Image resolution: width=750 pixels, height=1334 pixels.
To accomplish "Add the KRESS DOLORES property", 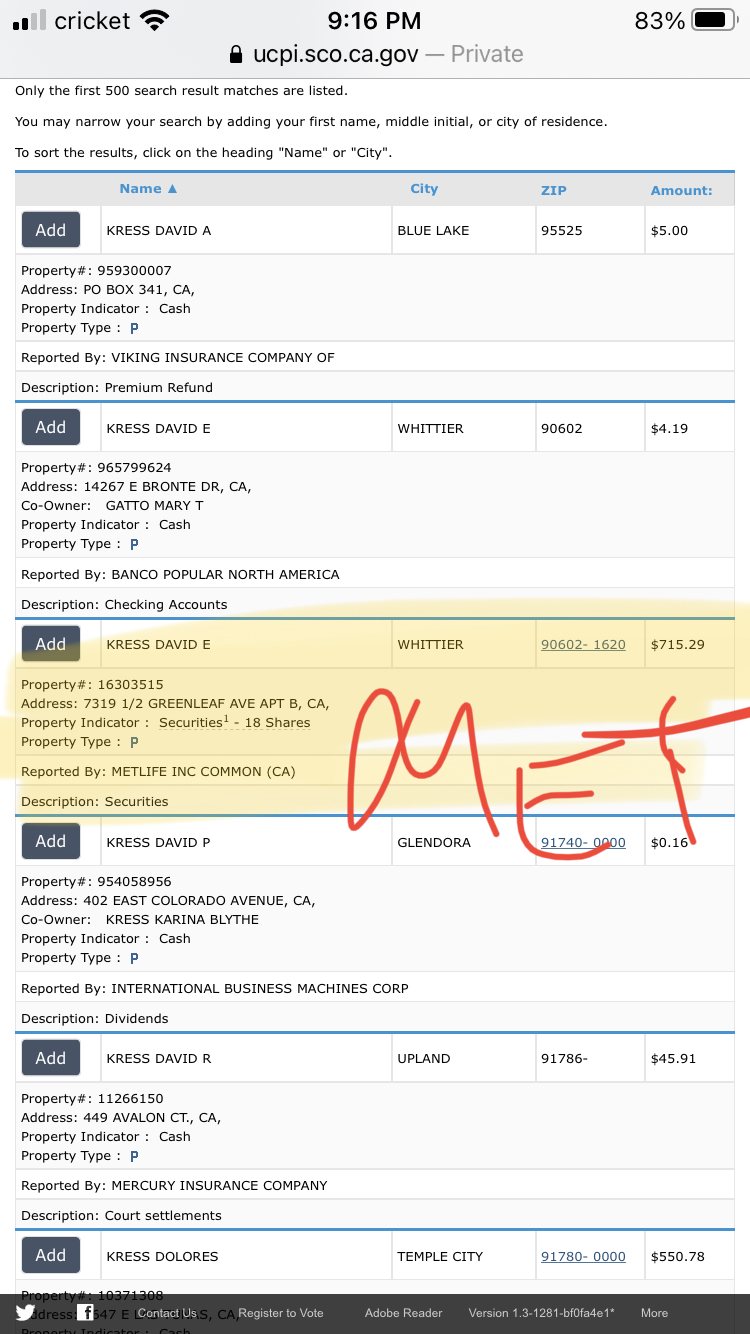I will pyautogui.click(x=51, y=1255).
